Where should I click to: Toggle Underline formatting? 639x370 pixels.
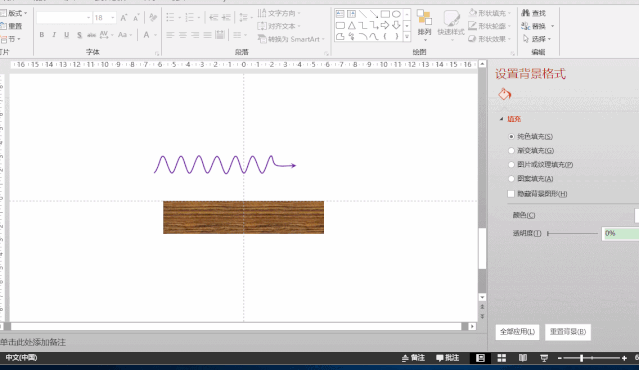pyautogui.click(x=66, y=35)
